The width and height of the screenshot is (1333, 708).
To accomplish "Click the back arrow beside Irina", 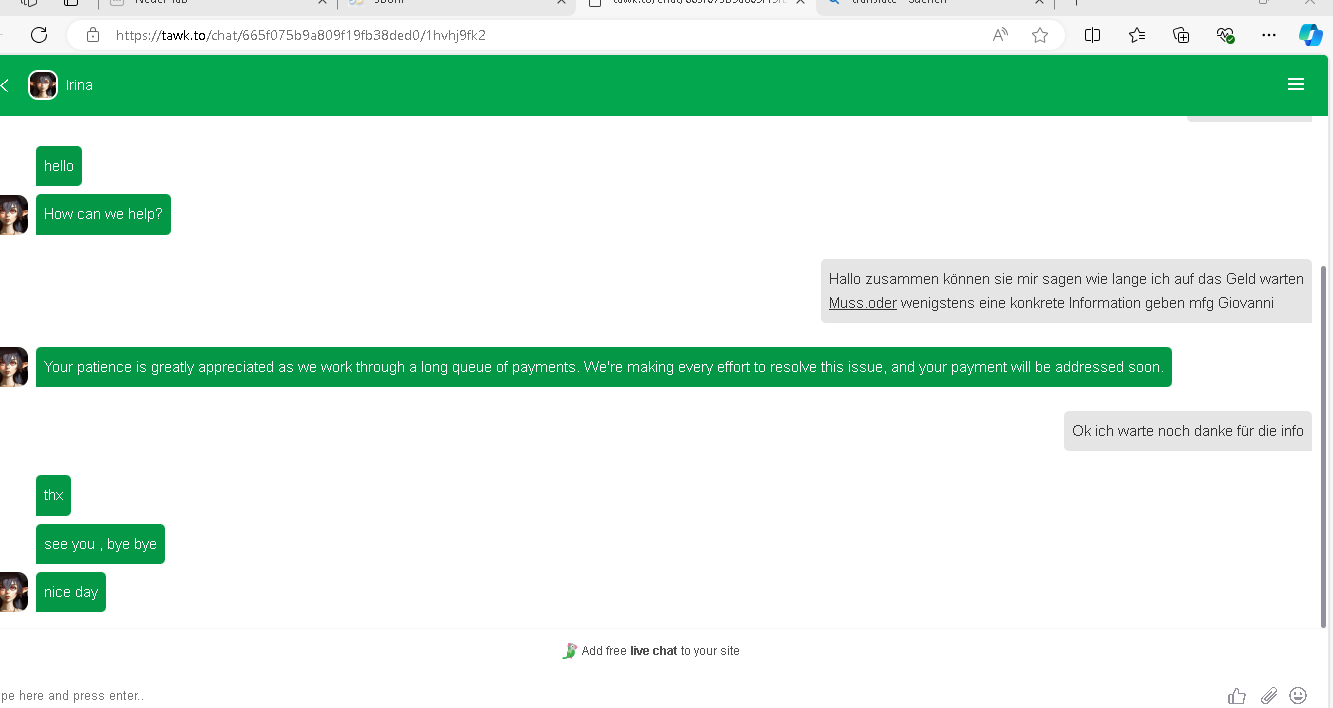I will tap(5, 86).
